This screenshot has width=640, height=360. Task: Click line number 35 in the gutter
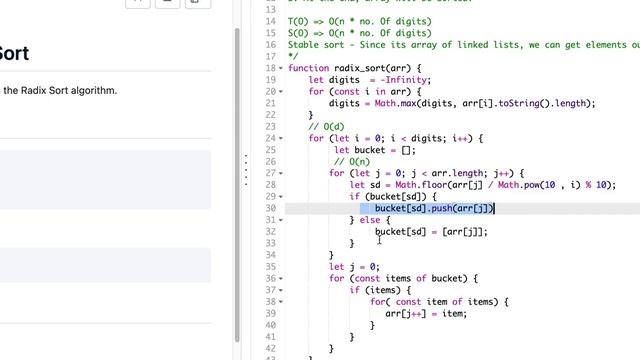point(271,267)
